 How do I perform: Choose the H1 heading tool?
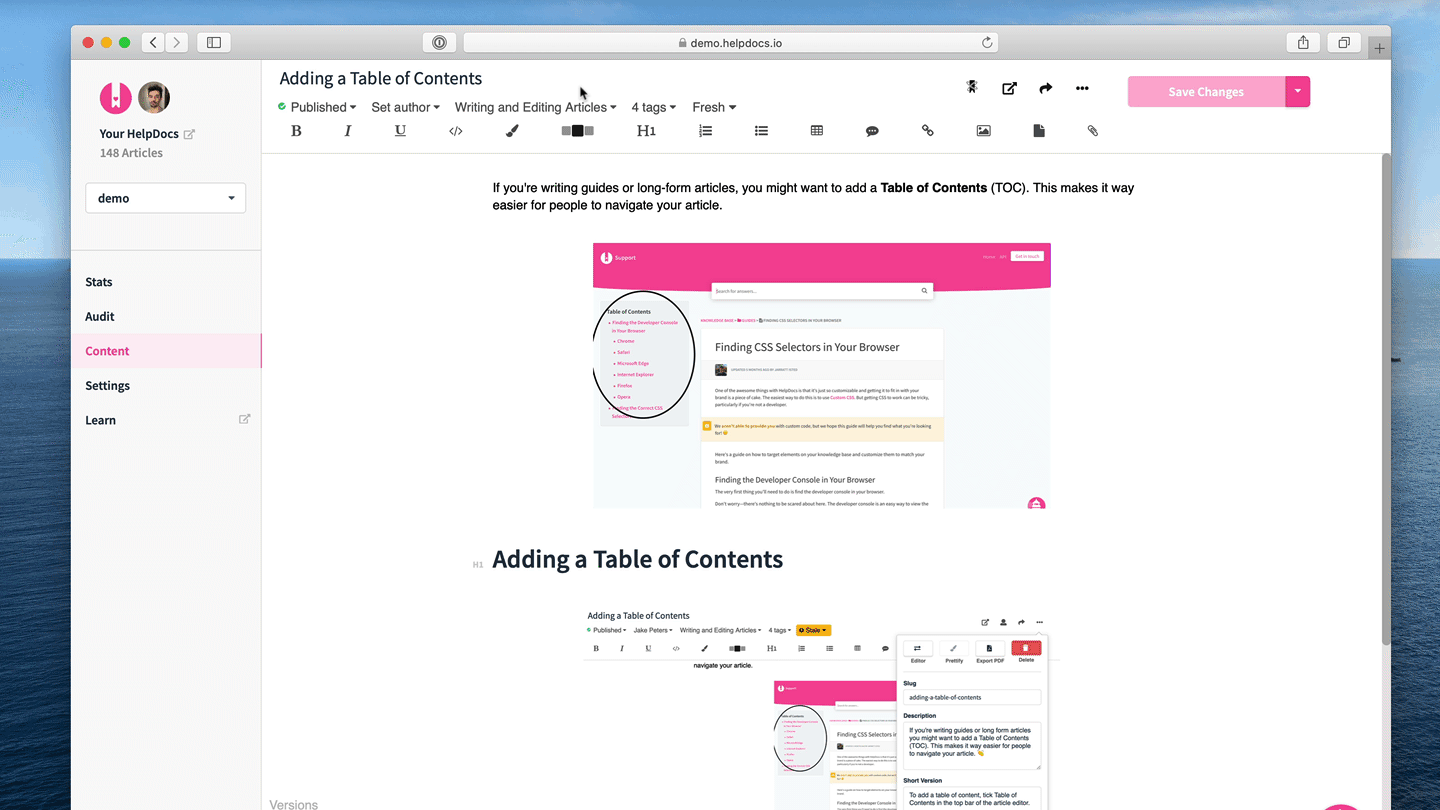point(646,131)
